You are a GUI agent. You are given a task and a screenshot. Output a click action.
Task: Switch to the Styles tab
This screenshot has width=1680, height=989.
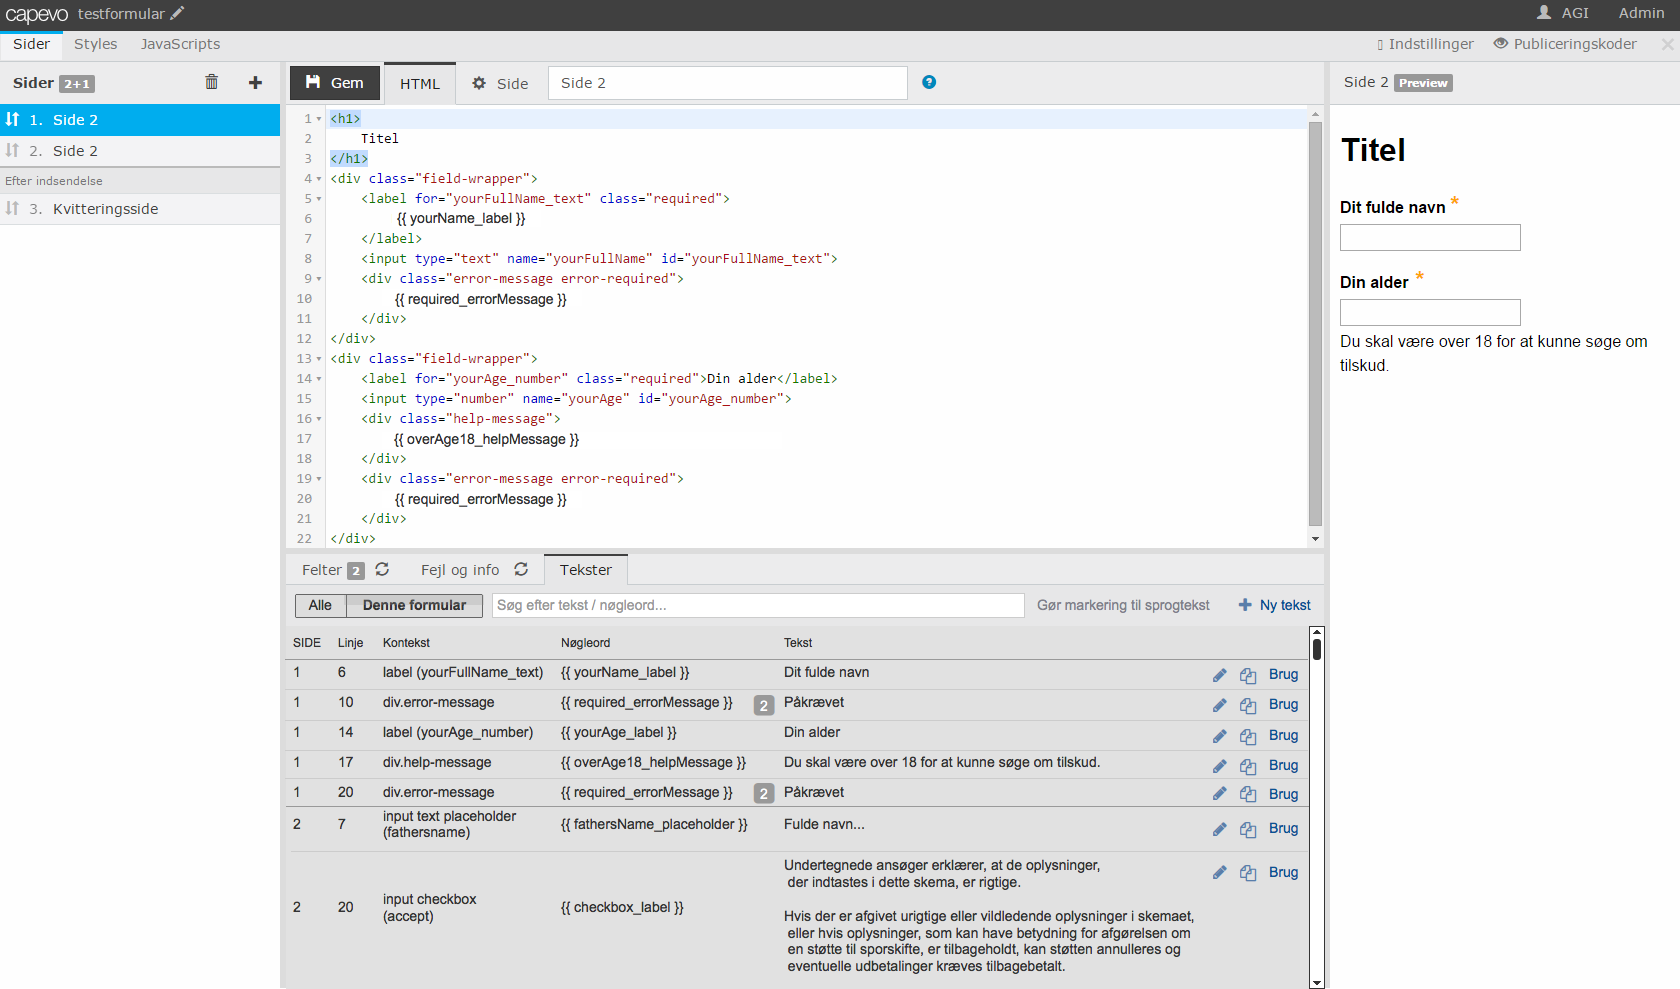tap(95, 44)
